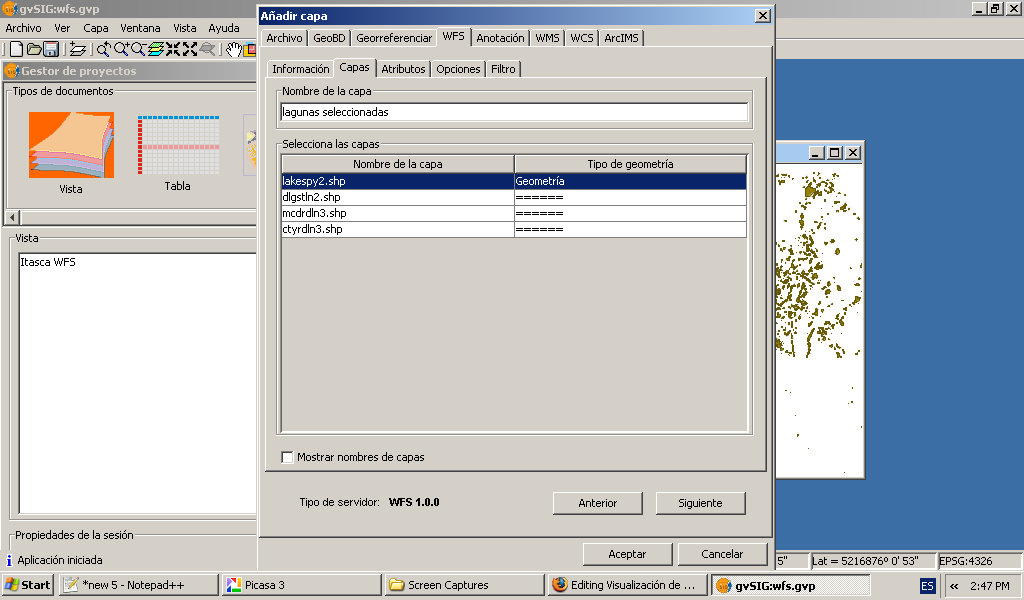Screen dimensions: 1024x600
Task: Click the Anterior button
Action: [x=597, y=503]
